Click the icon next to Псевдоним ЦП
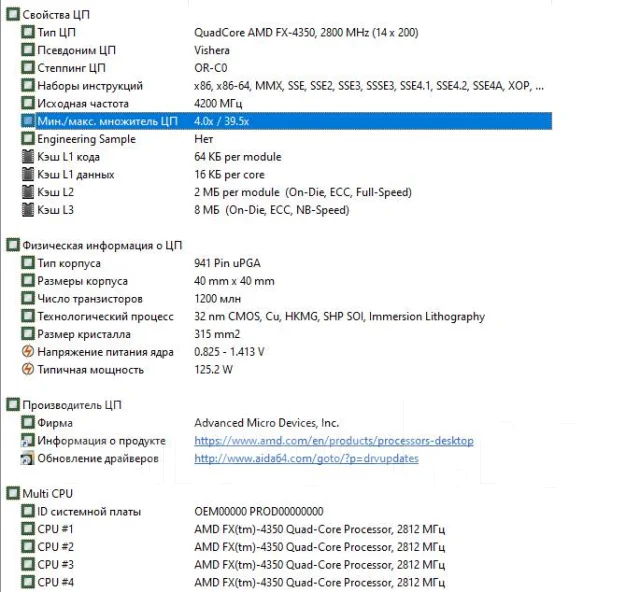 28,50
